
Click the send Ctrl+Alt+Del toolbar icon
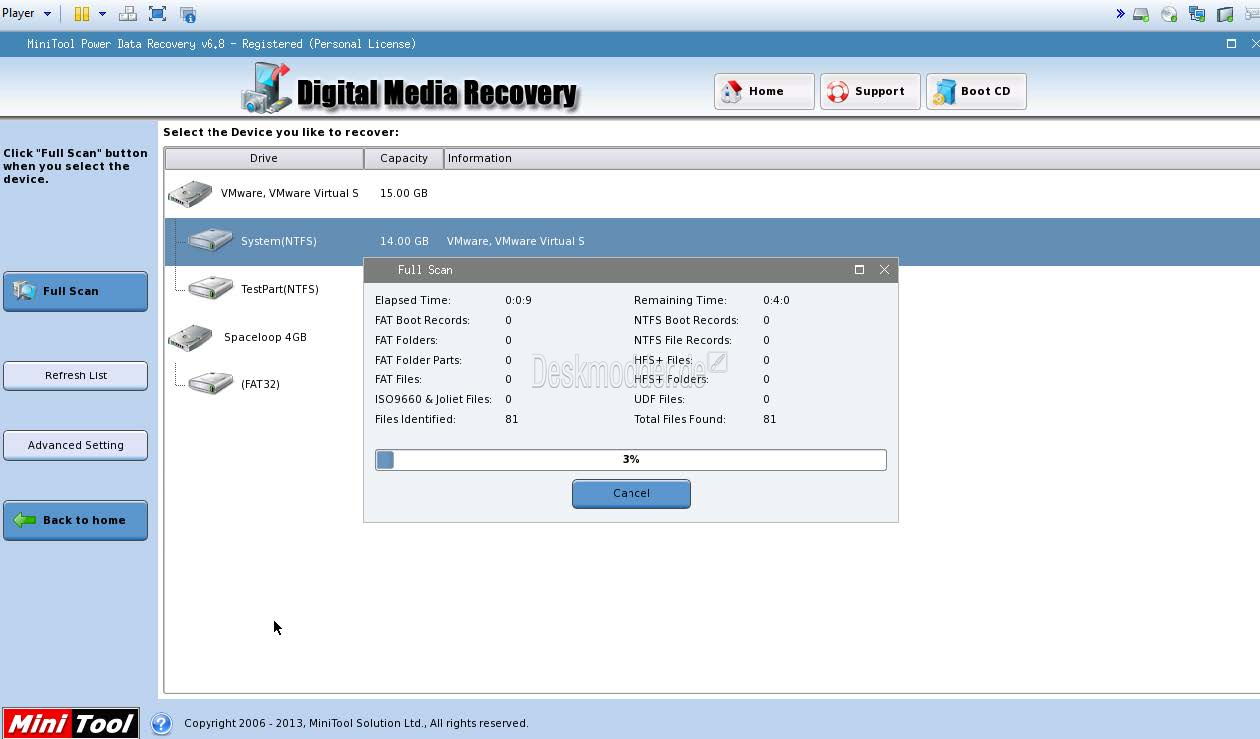pyautogui.click(x=127, y=14)
